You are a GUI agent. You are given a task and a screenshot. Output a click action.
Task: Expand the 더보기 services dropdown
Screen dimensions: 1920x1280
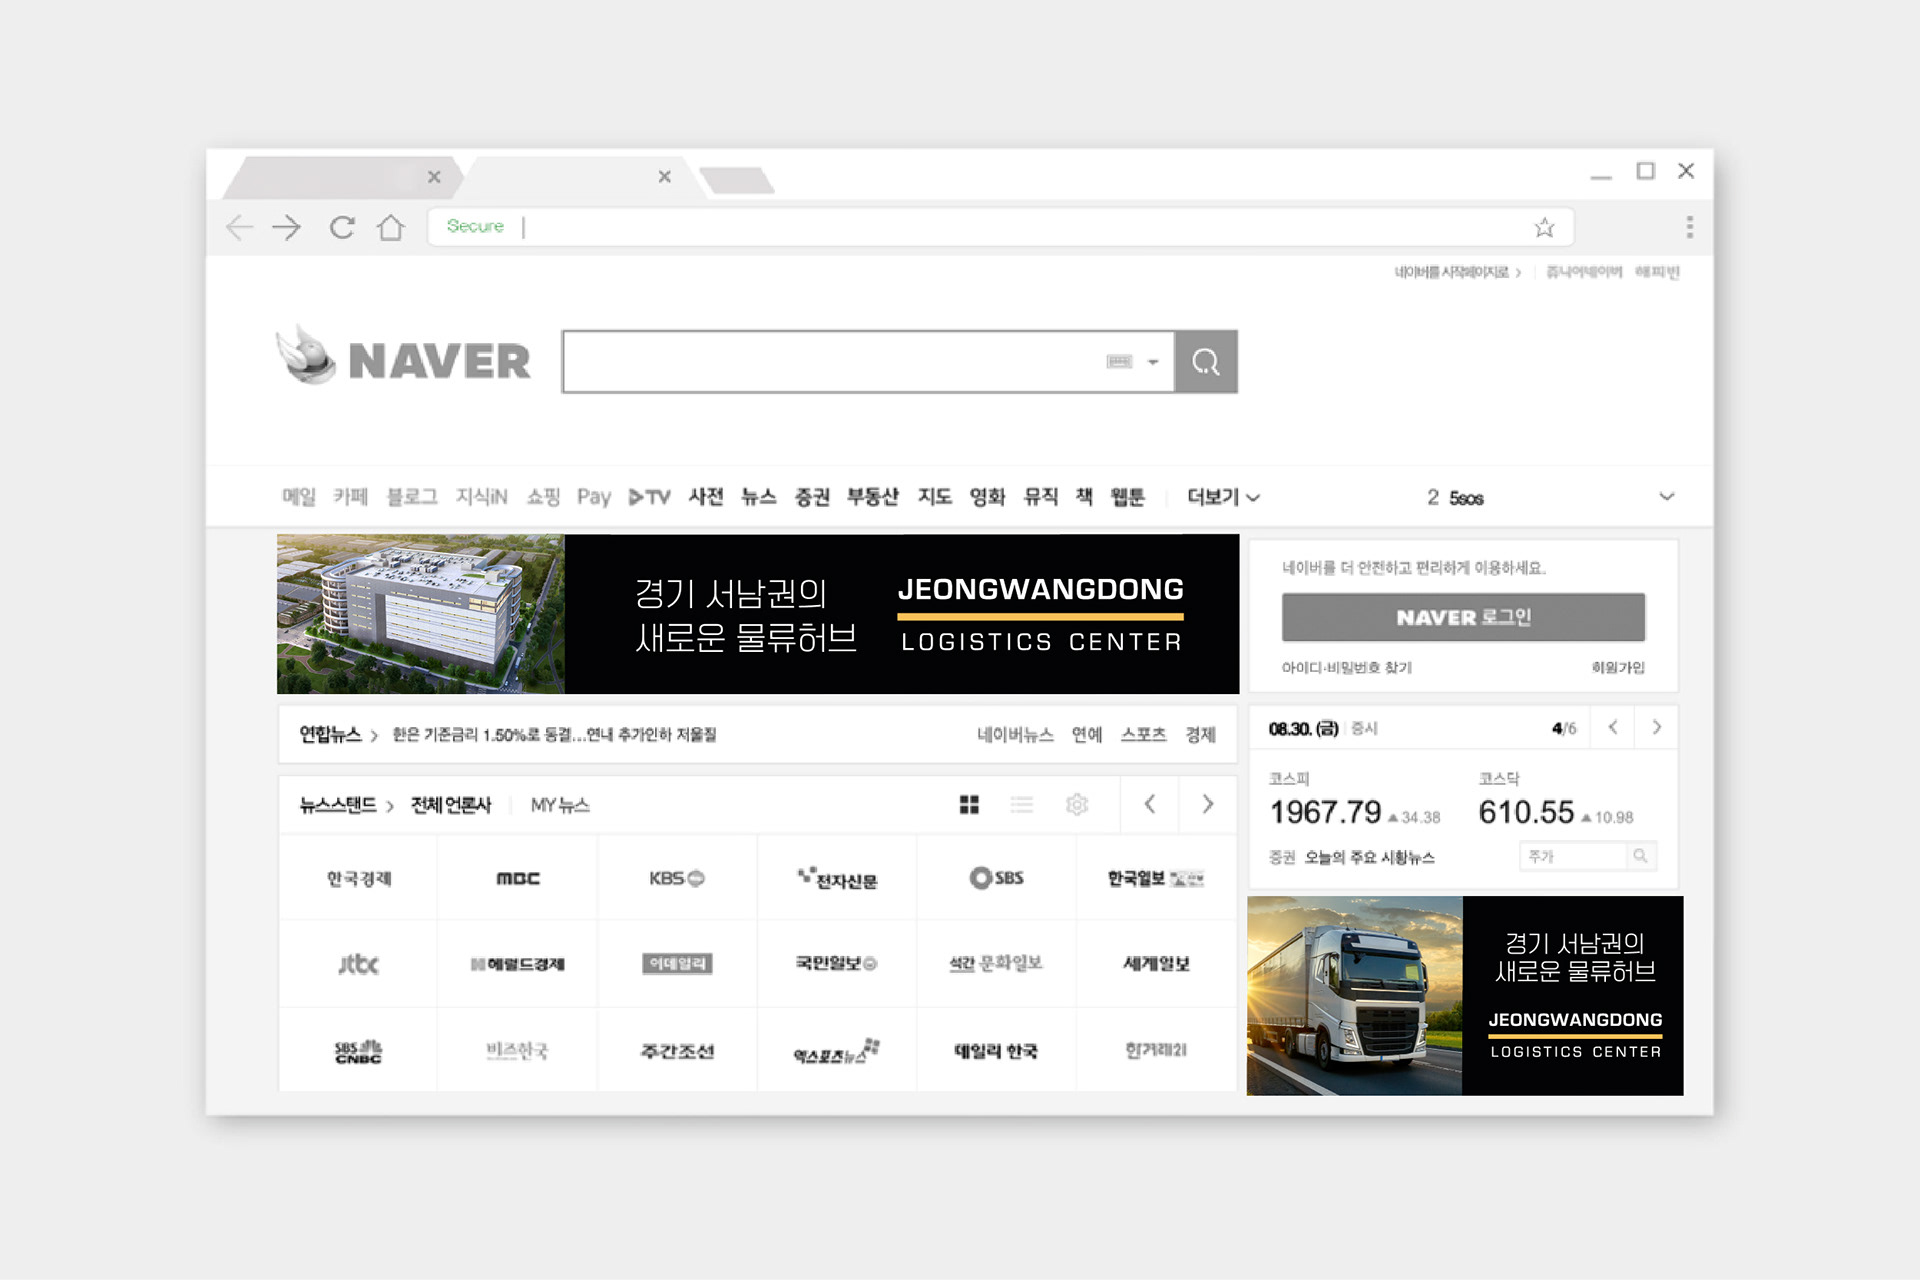coord(1223,497)
